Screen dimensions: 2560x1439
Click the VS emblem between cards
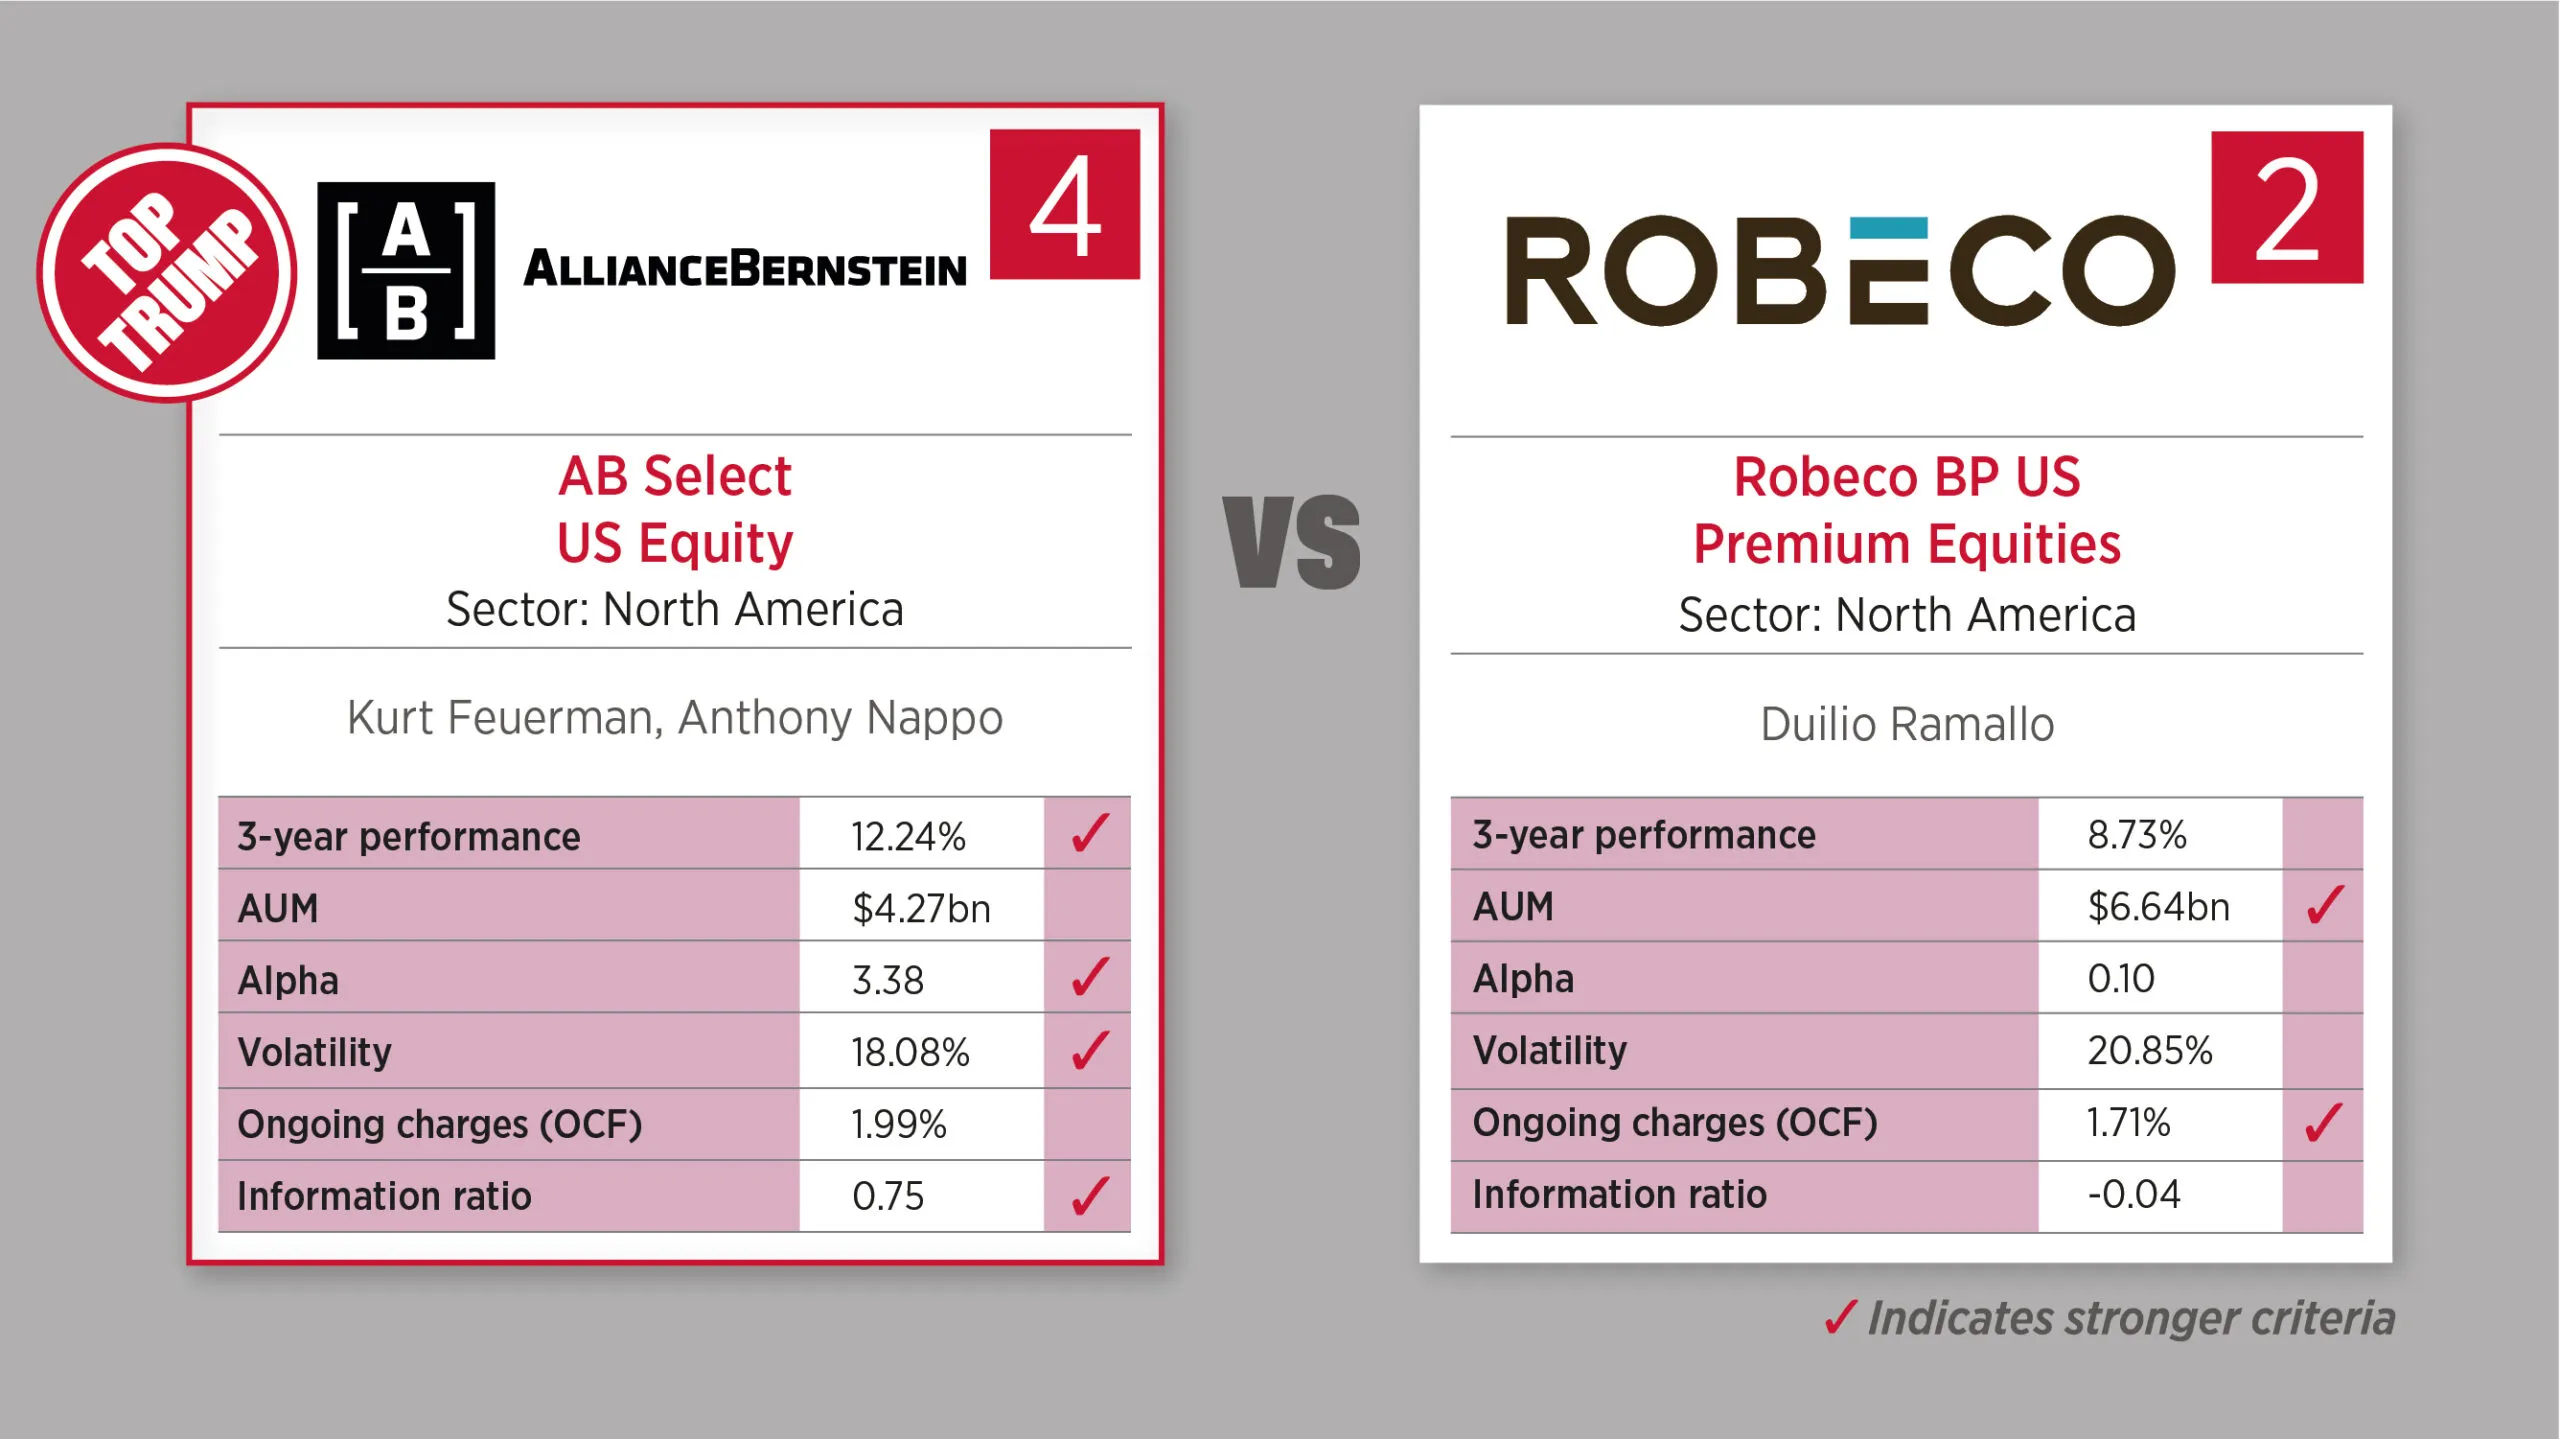tap(1291, 541)
